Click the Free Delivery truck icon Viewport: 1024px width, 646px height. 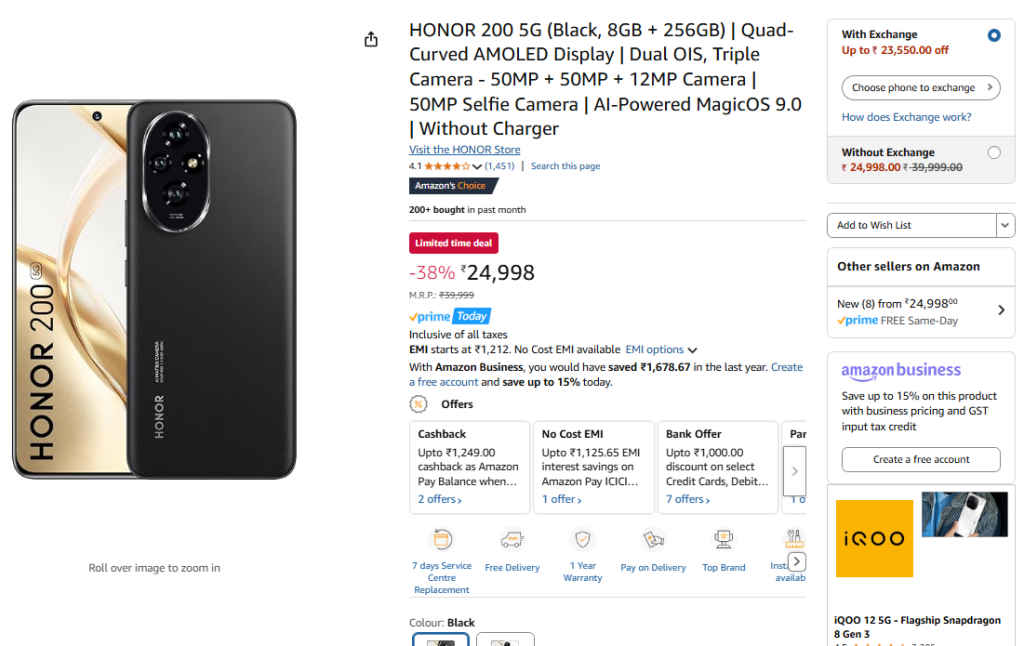[512, 538]
